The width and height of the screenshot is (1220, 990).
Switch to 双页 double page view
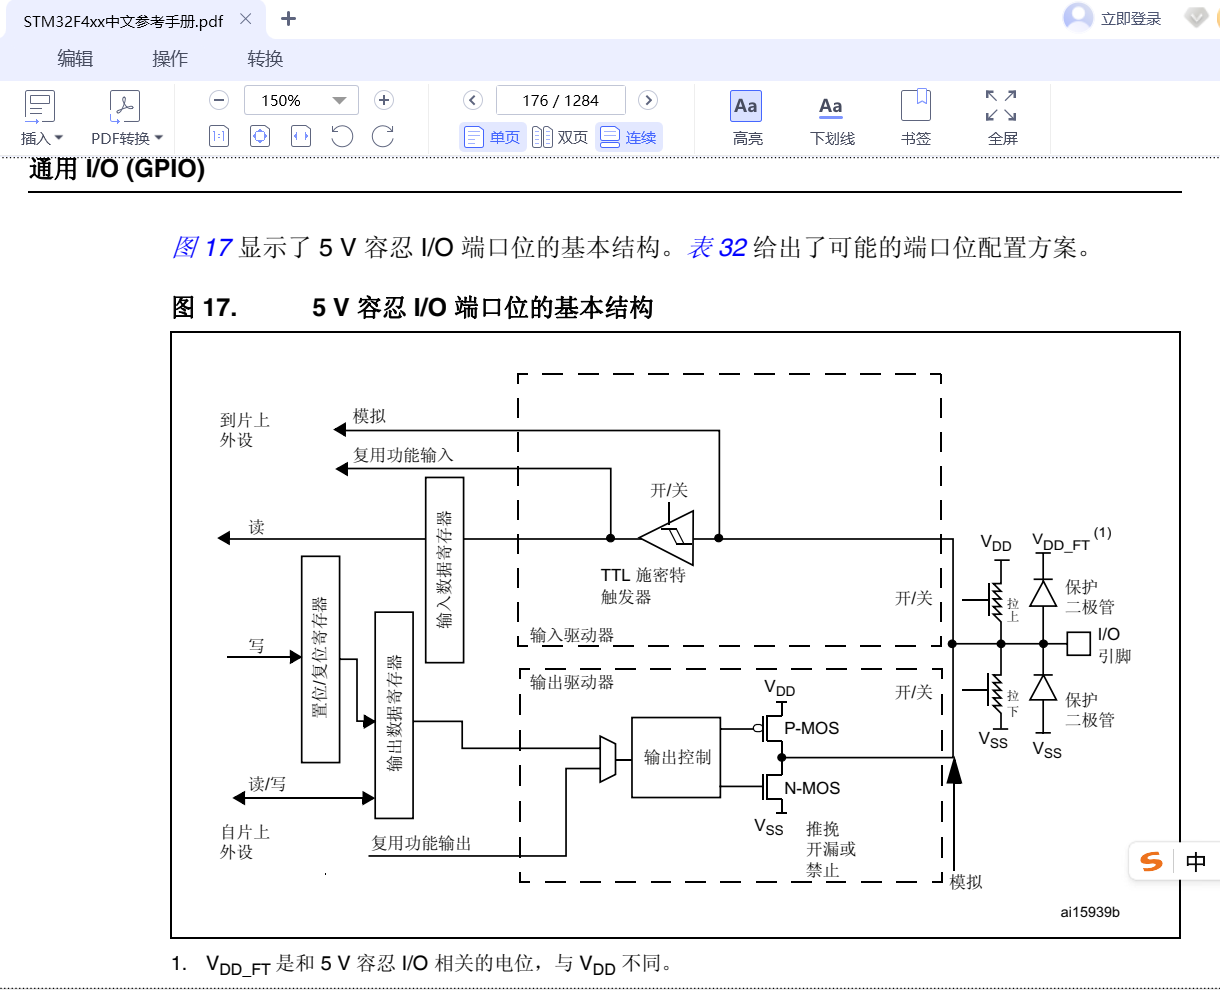coord(560,137)
